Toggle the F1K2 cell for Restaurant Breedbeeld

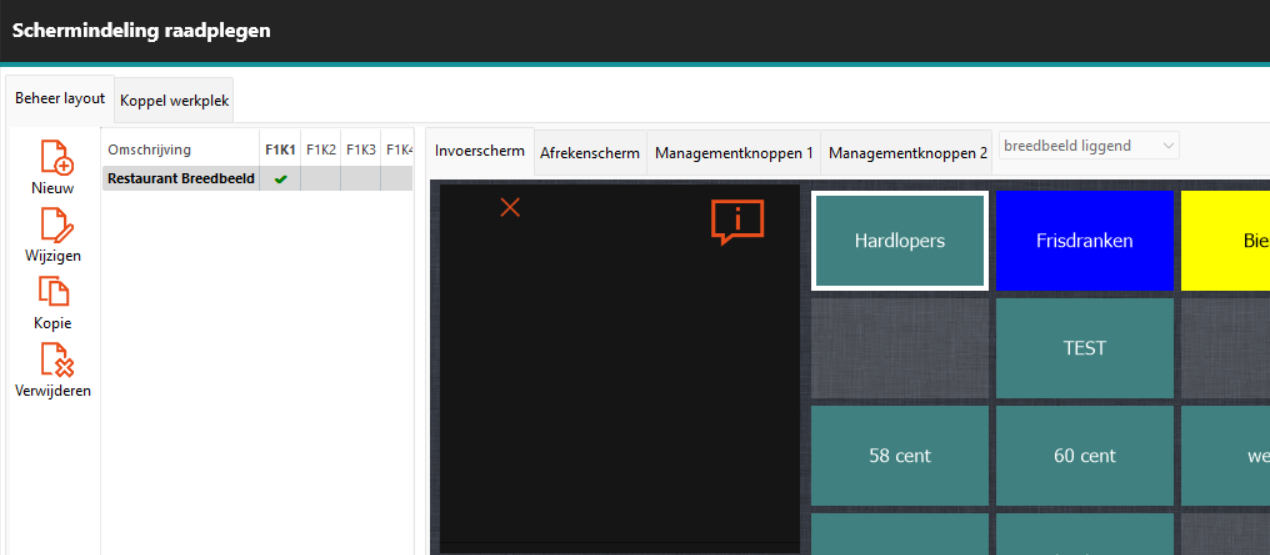click(320, 179)
